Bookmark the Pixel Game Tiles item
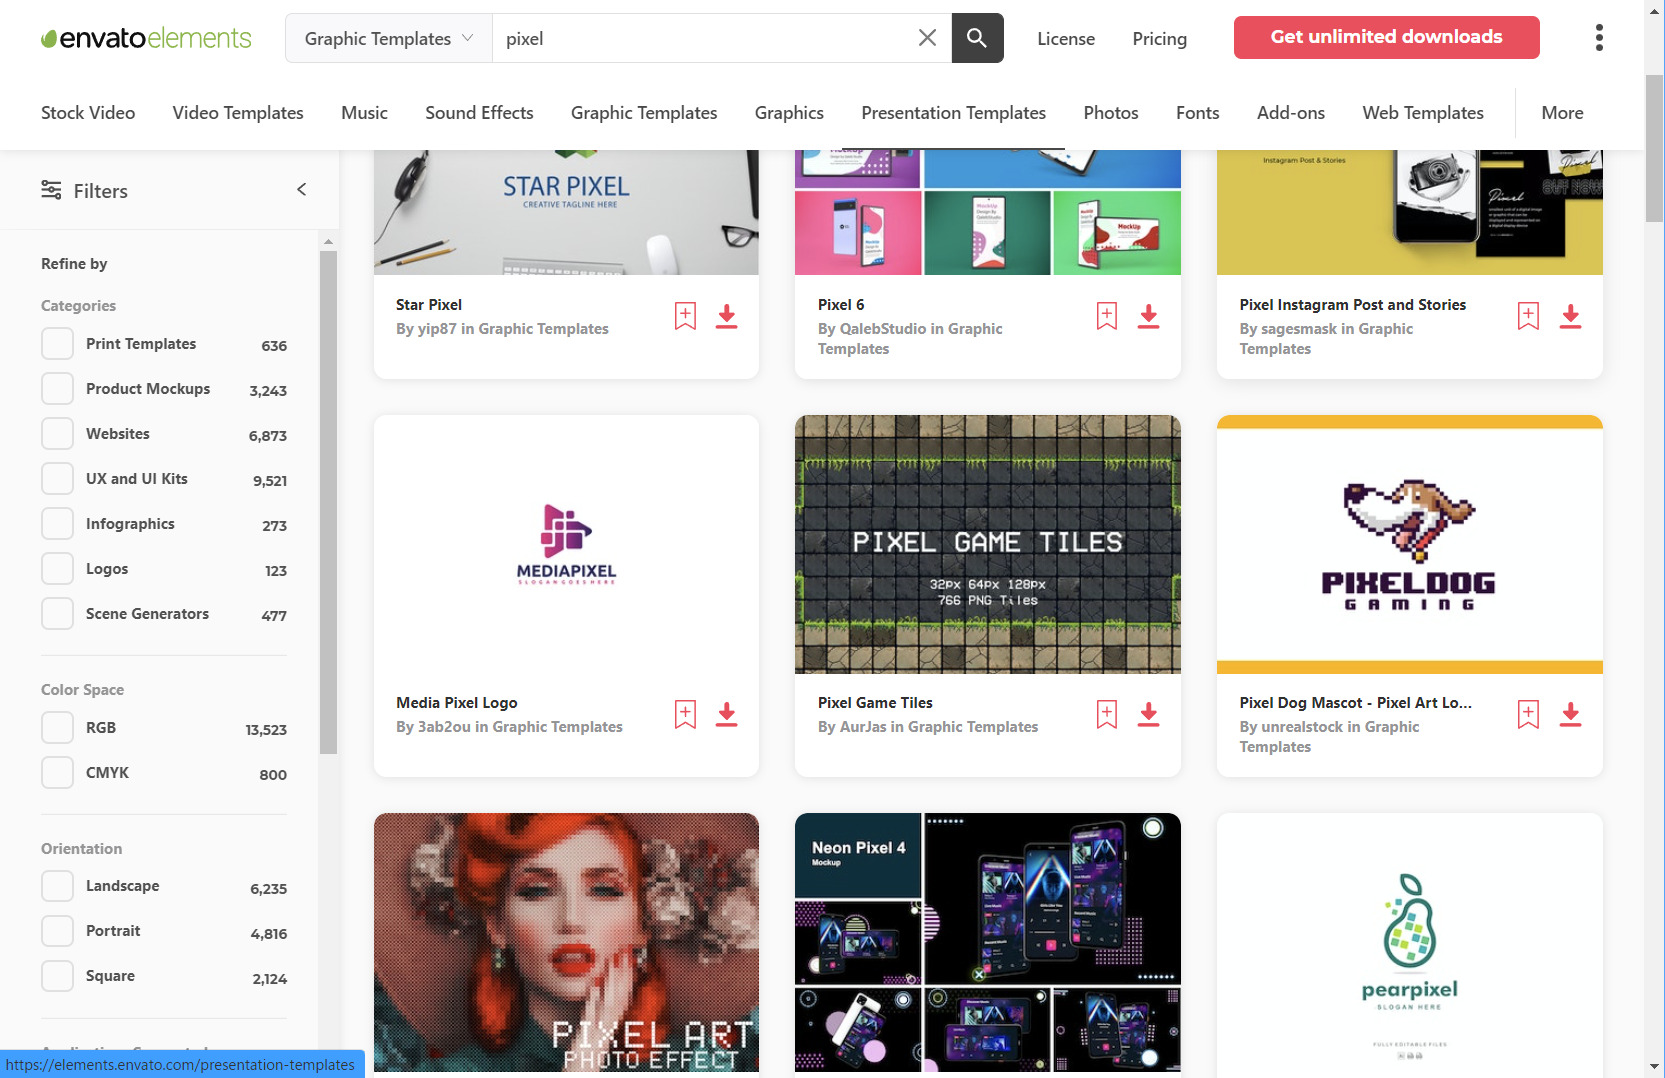 pos(1107,714)
